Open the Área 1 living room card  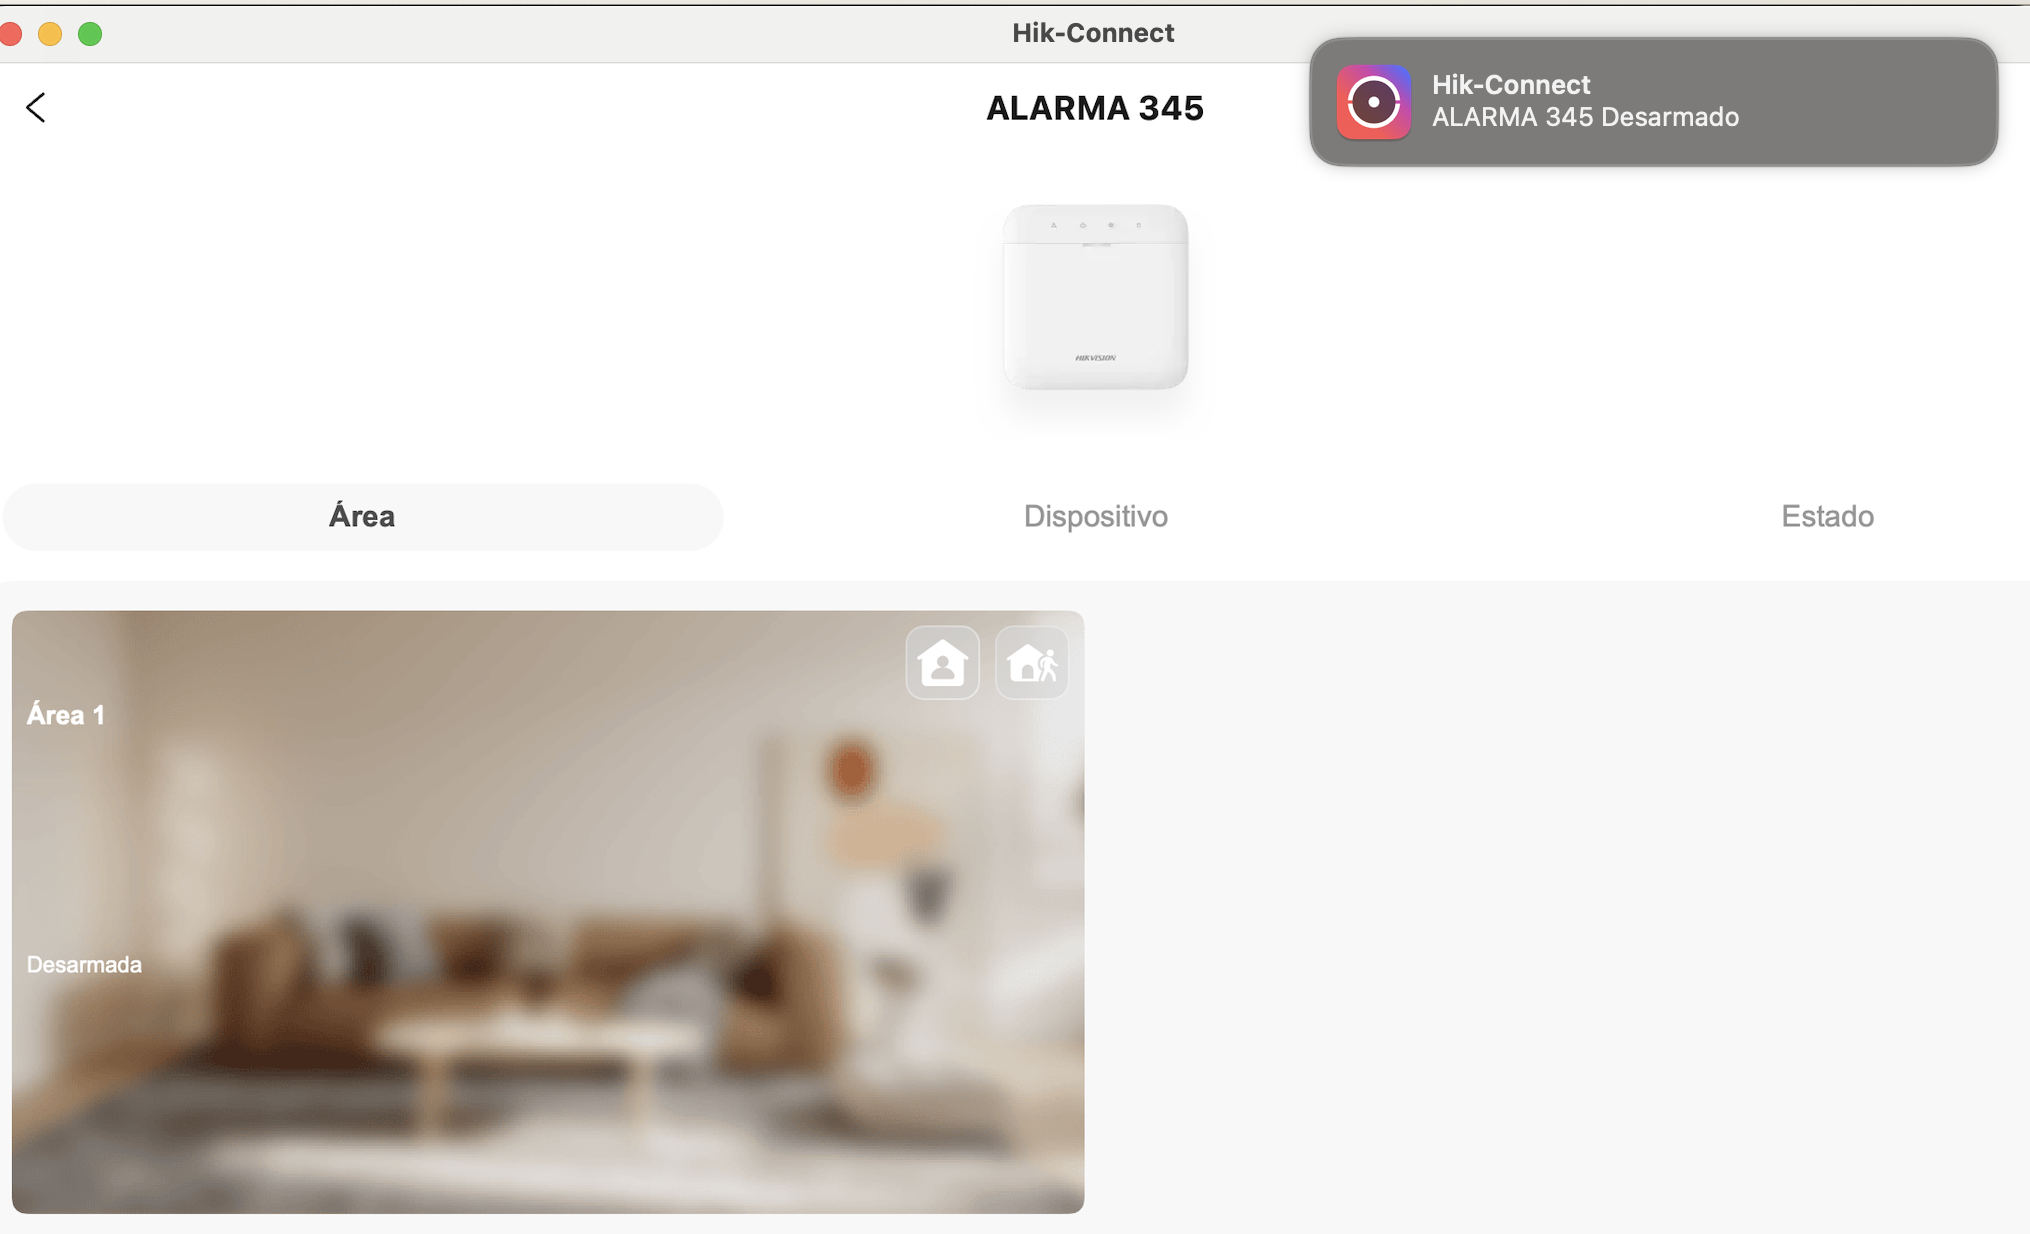548,911
